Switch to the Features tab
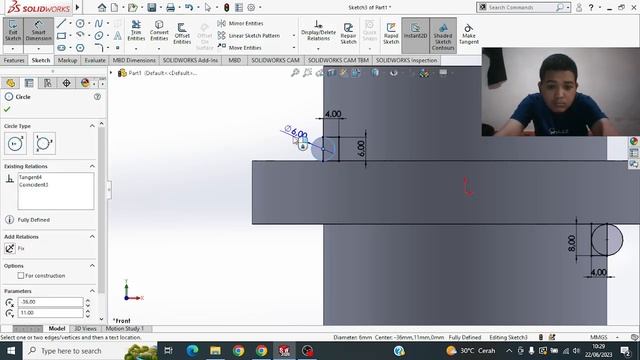Viewport: 640px width, 360px height. (14, 60)
